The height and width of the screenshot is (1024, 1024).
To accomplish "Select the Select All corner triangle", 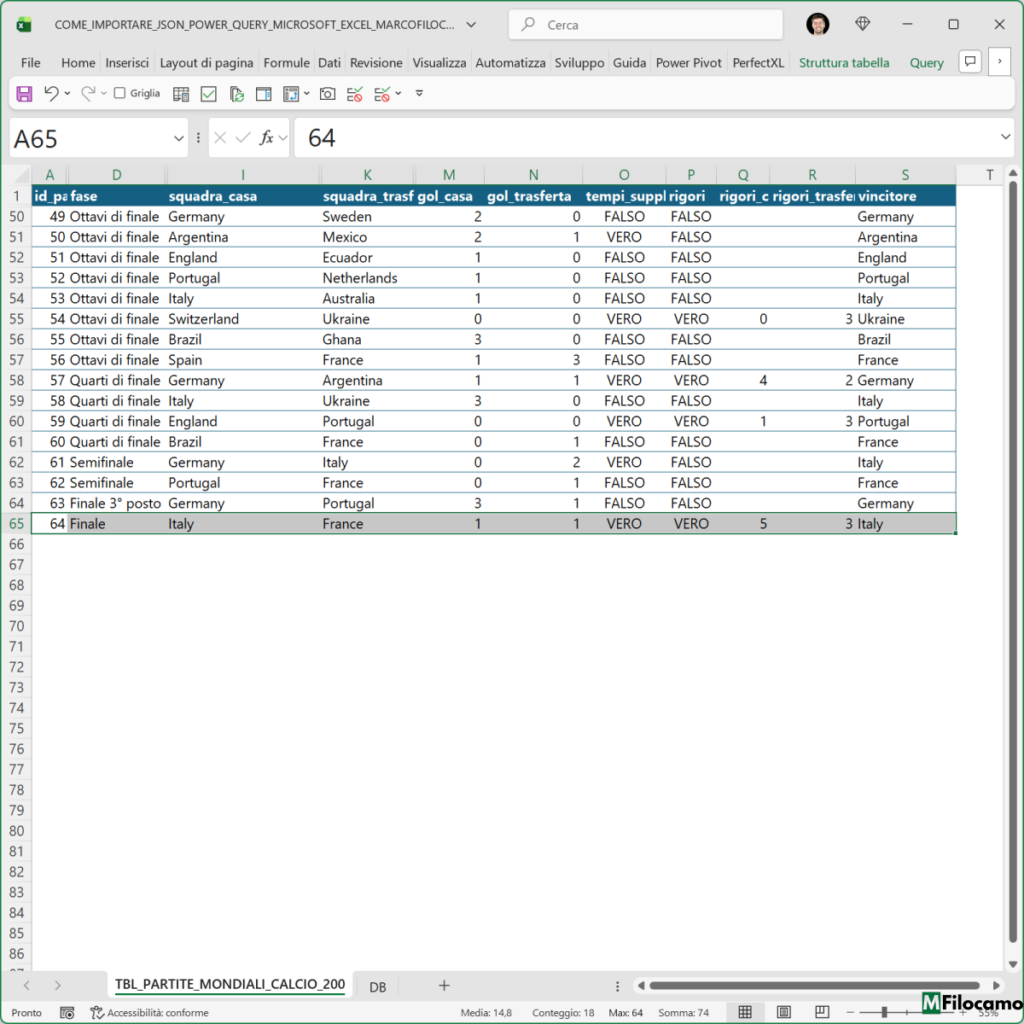I will click(22, 174).
